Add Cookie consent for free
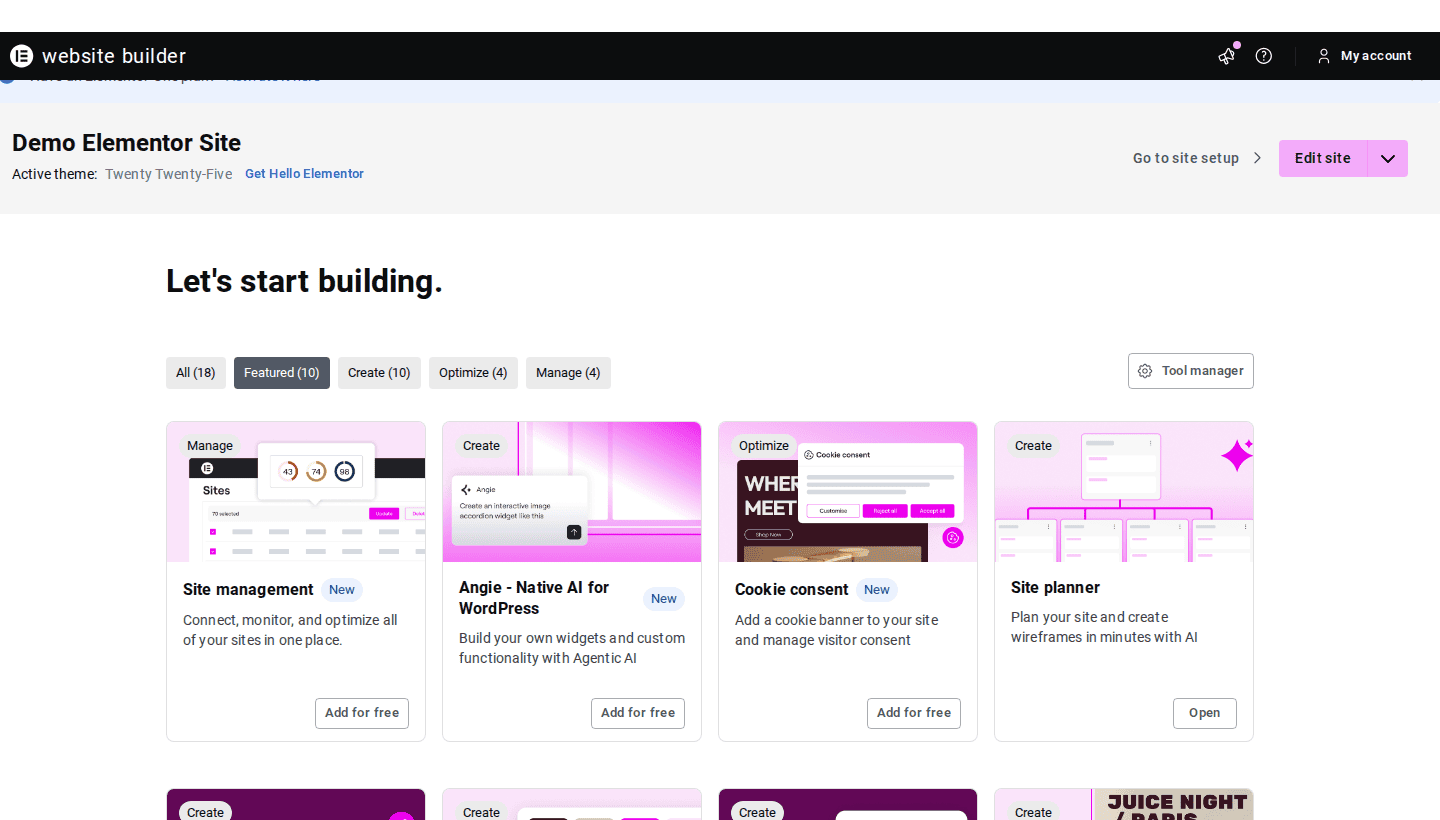 (x=914, y=713)
